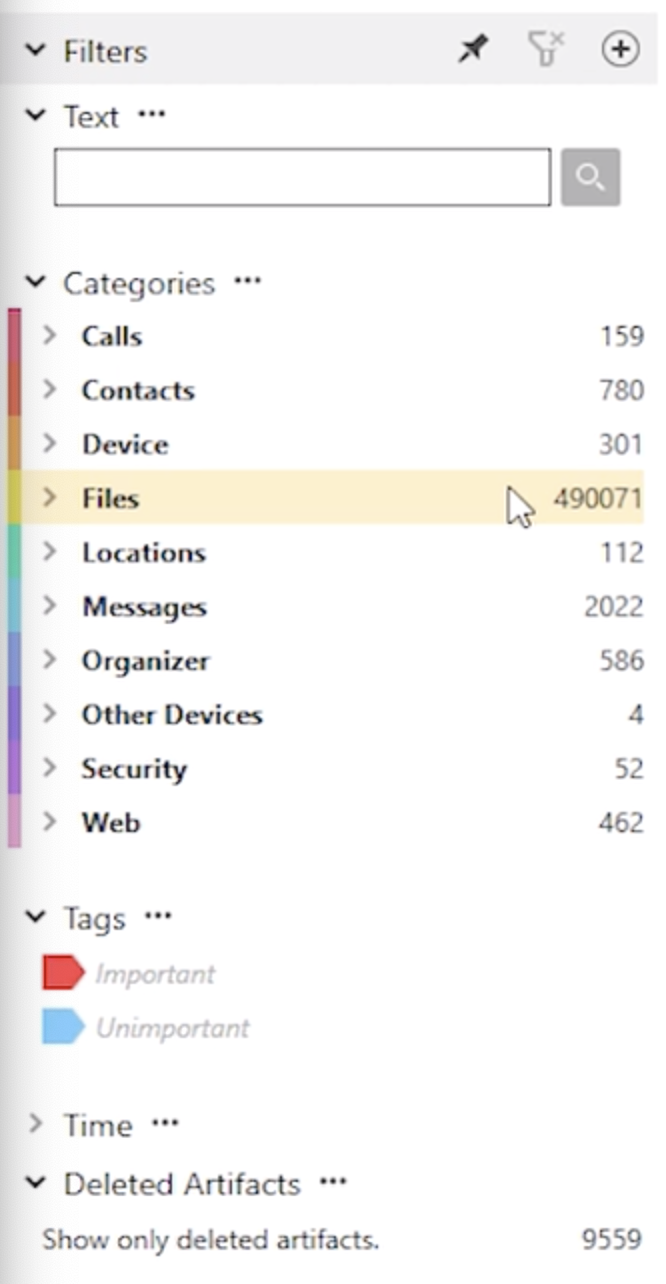Expand the Calls category arrow
Image resolution: width=666 pixels, height=1284 pixels.
(x=50, y=335)
